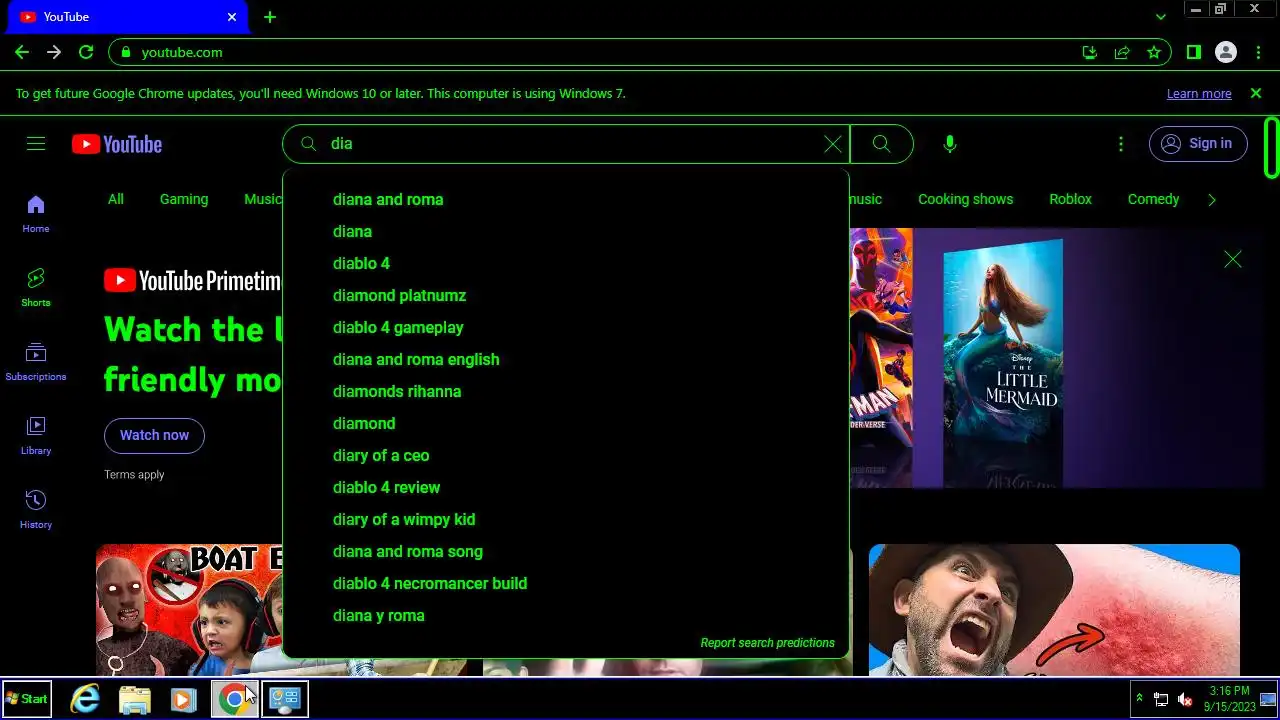The width and height of the screenshot is (1280, 720).
Task: Choose suggestion 'diablo 4 gameplay'
Action: (x=566, y=327)
